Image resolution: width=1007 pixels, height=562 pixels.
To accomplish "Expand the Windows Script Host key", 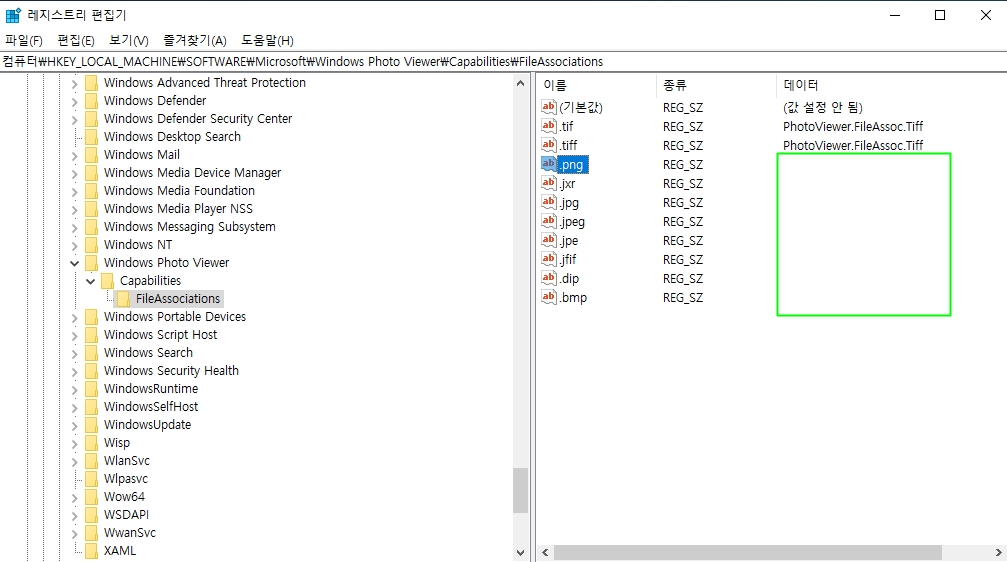I will [x=74, y=335].
